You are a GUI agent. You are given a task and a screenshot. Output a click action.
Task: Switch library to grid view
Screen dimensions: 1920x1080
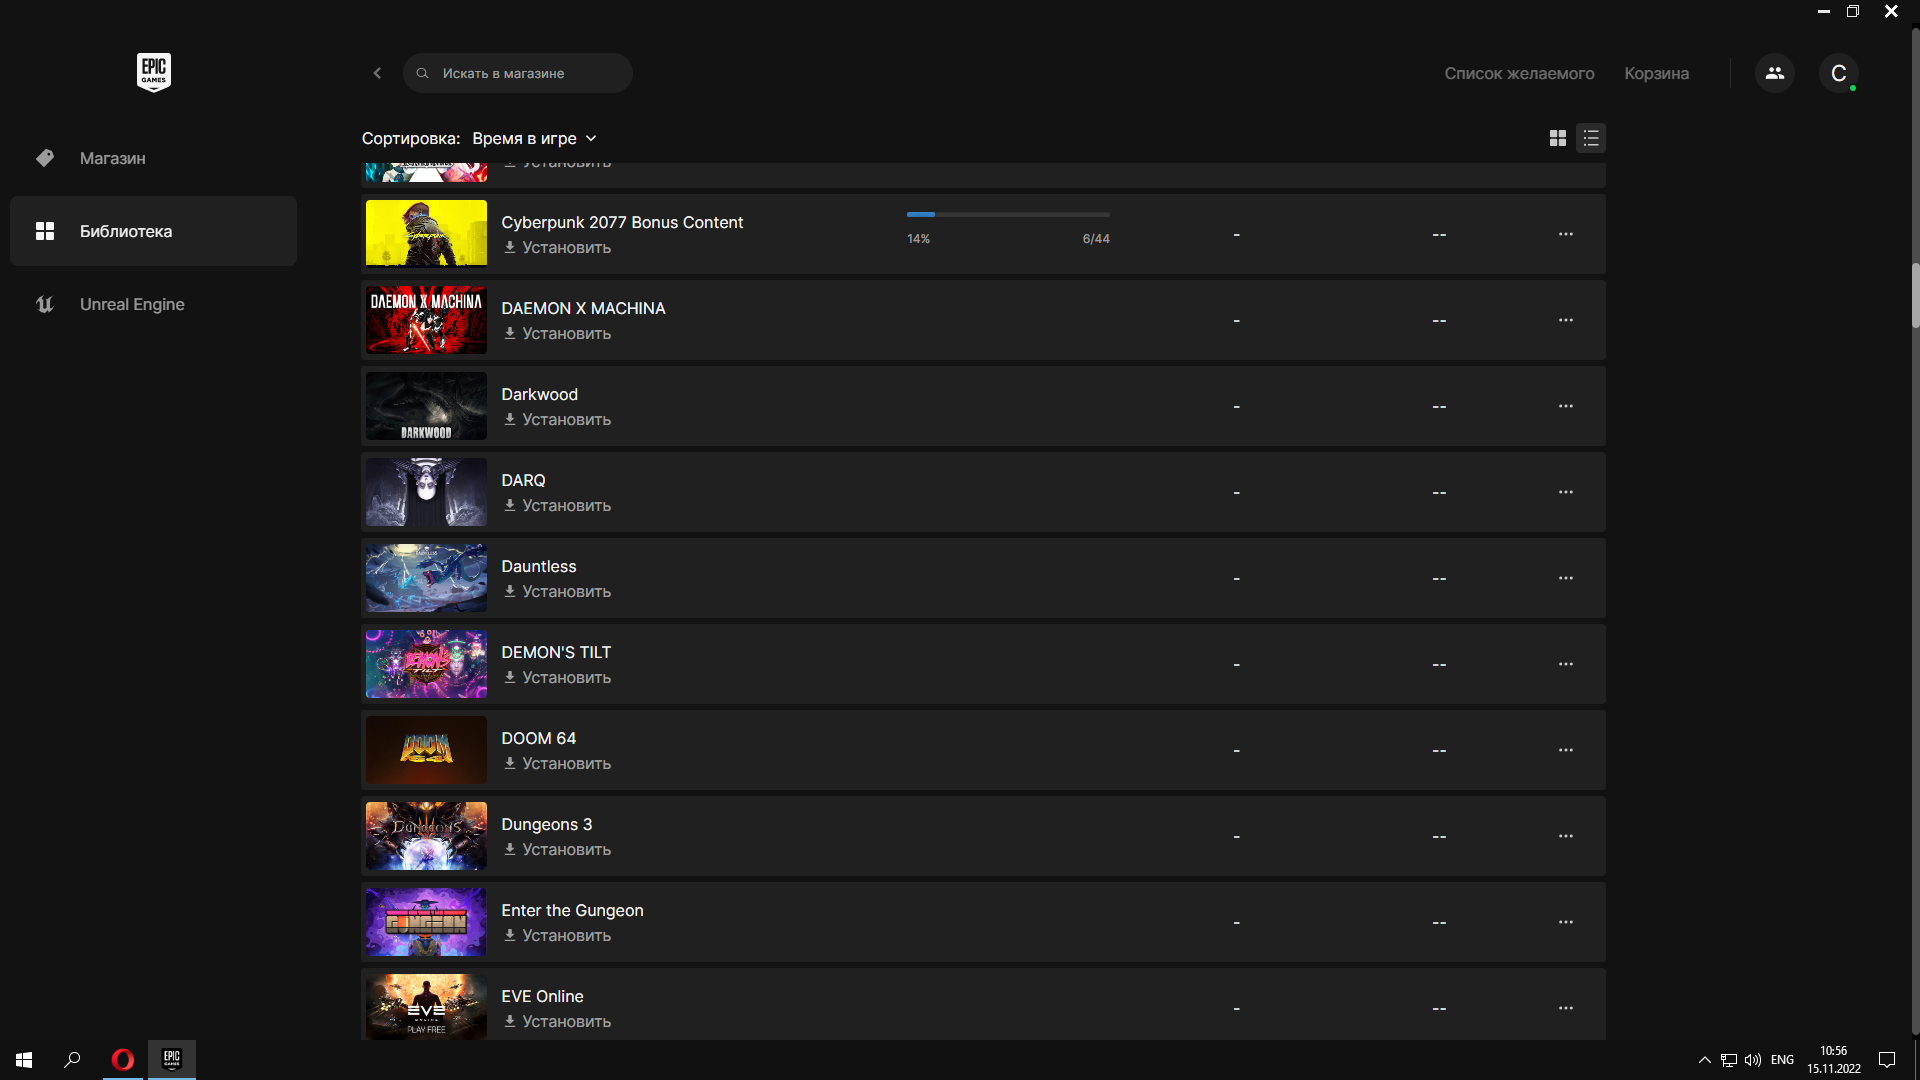click(x=1558, y=138)
